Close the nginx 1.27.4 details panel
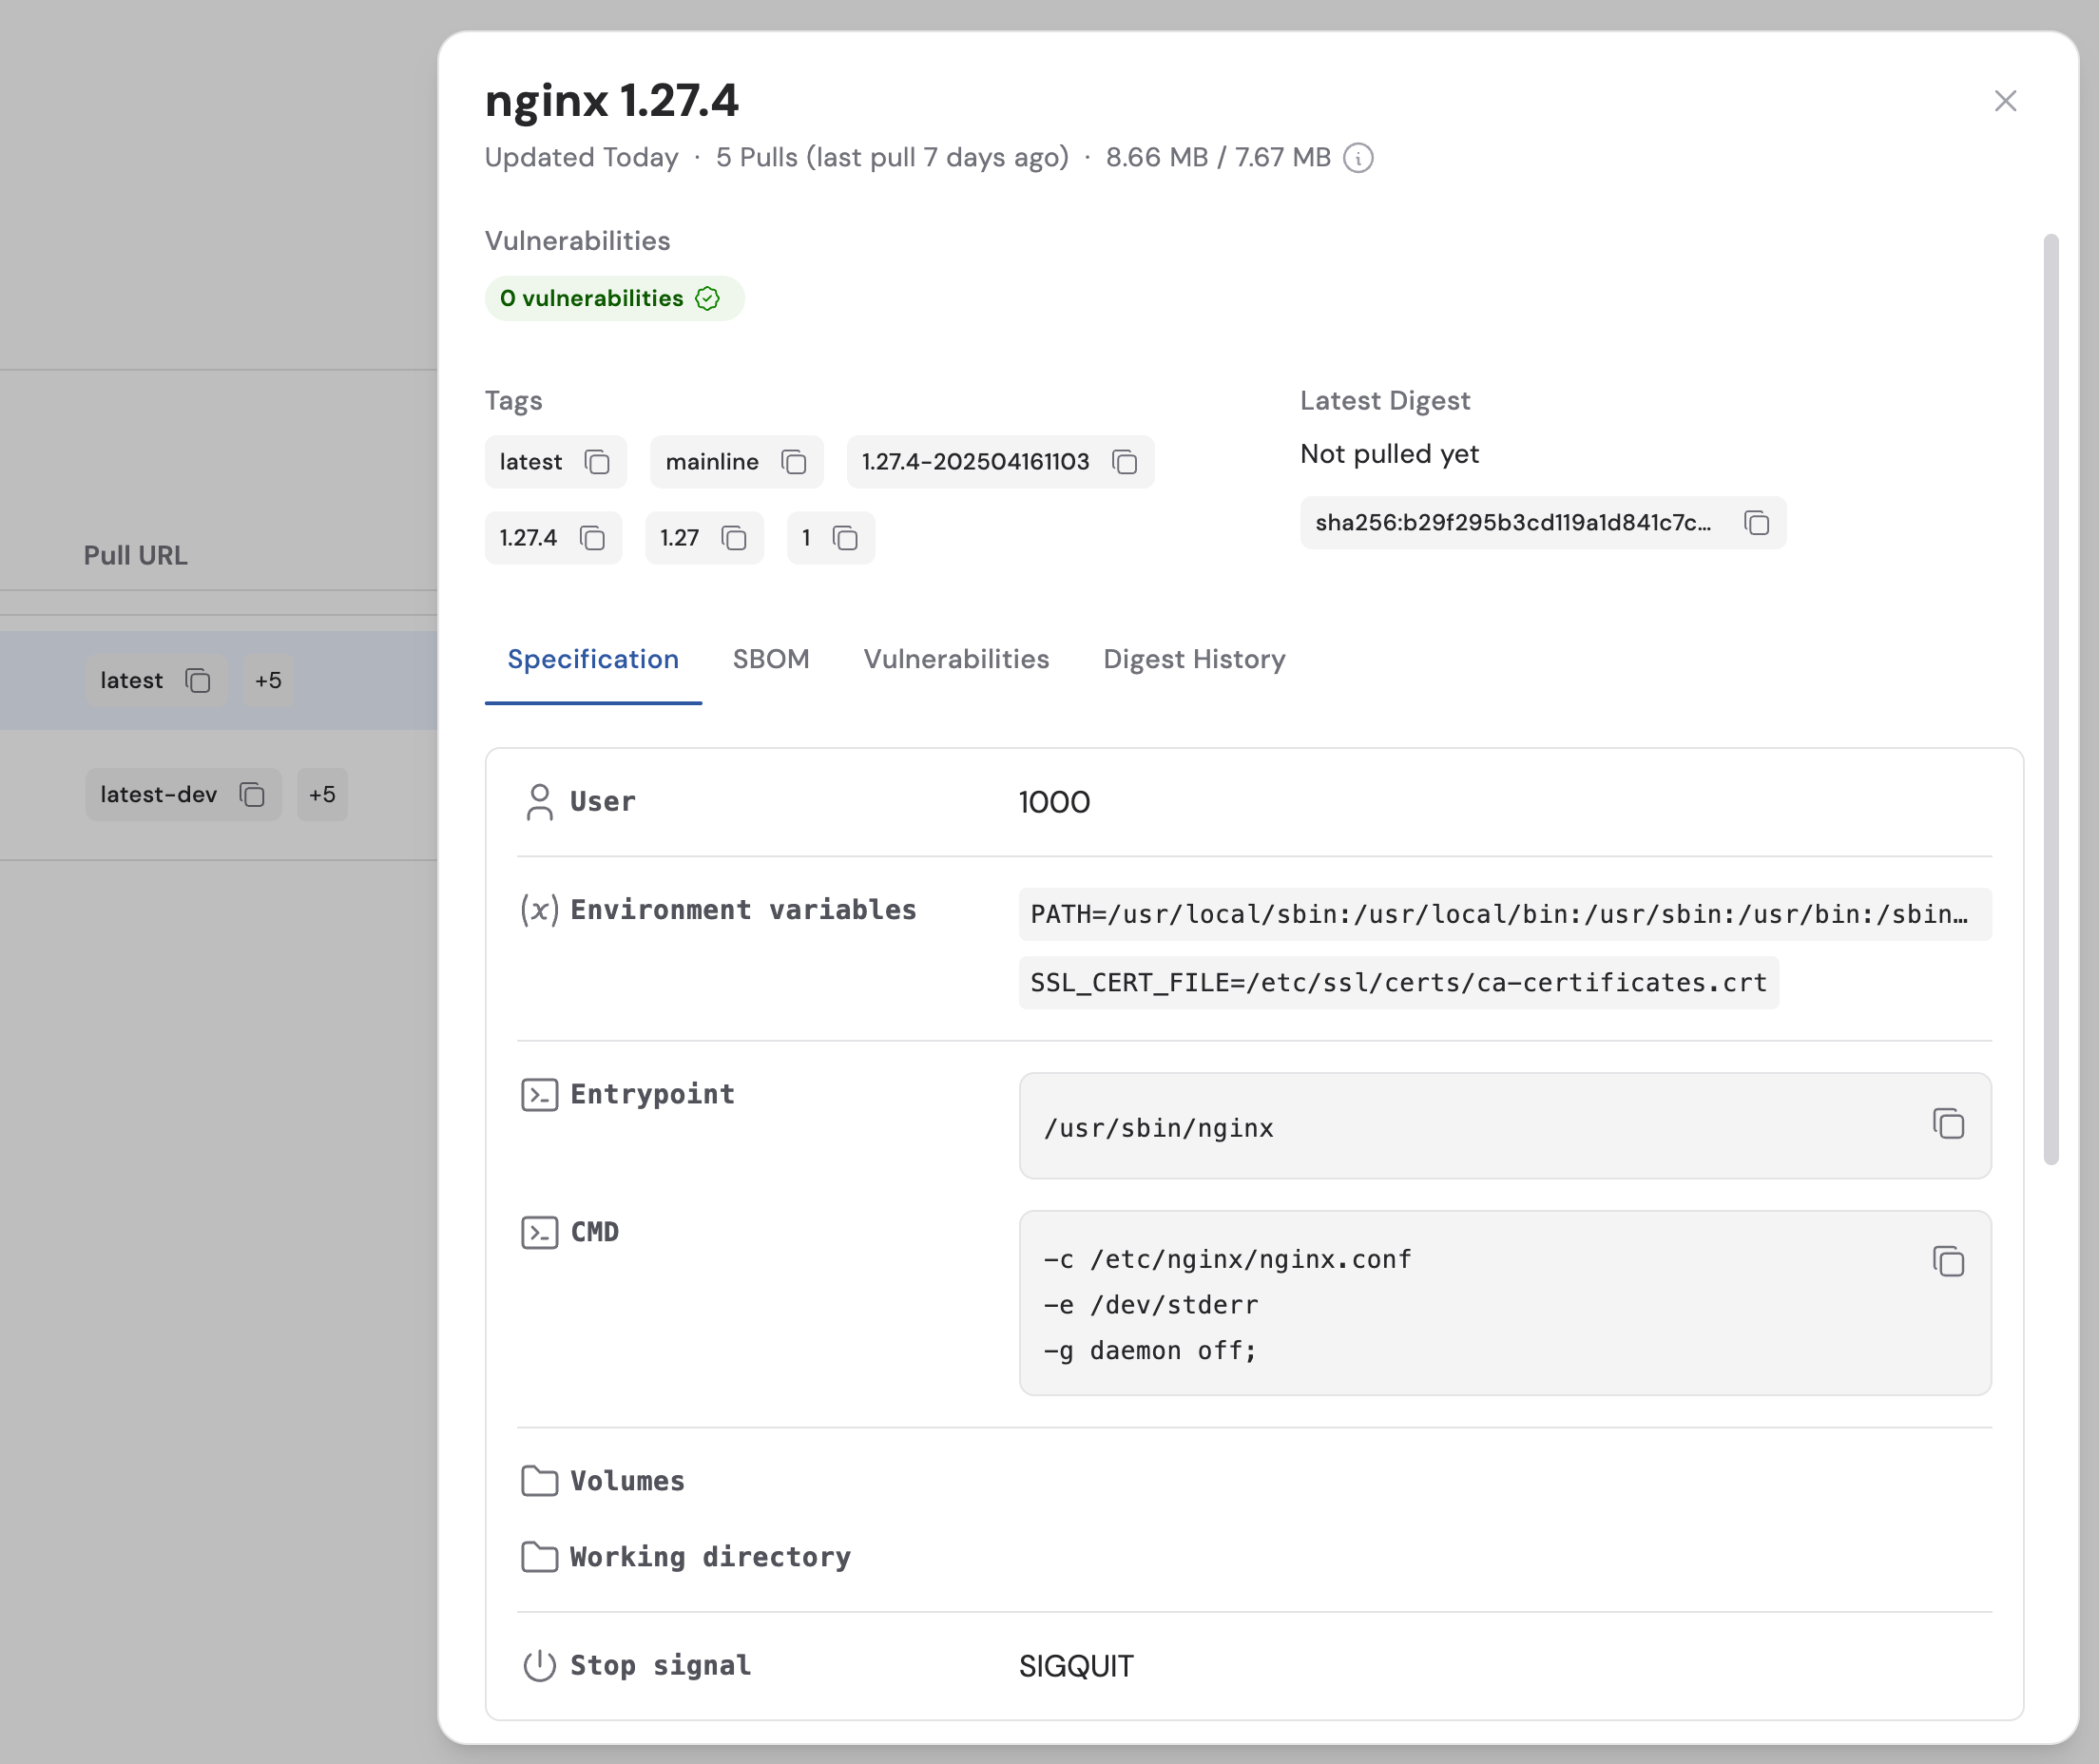 pos(2005,101)
